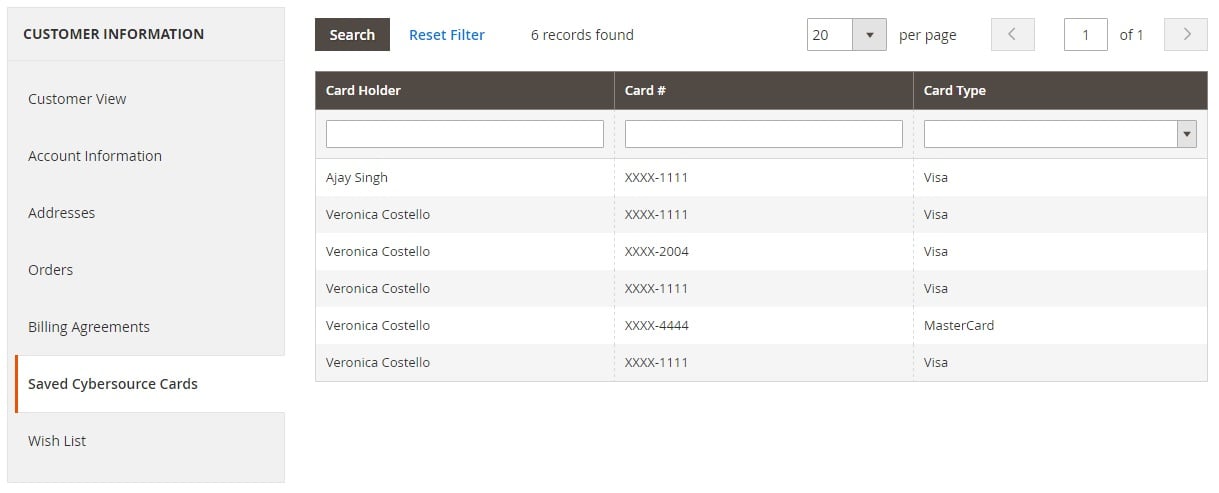Click the Reset Filter link
This screenshot has height=493, width=1219.
447,34
